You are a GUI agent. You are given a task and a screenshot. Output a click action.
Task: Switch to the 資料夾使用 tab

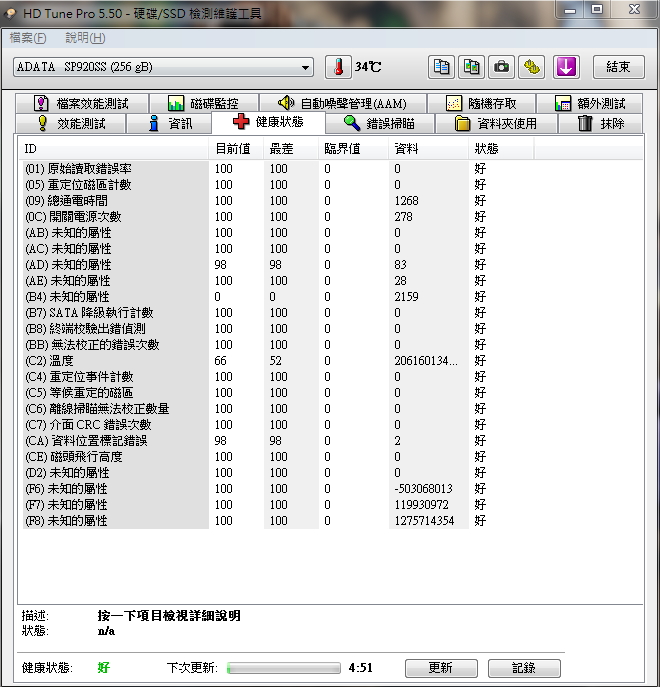tap(496, 124)
